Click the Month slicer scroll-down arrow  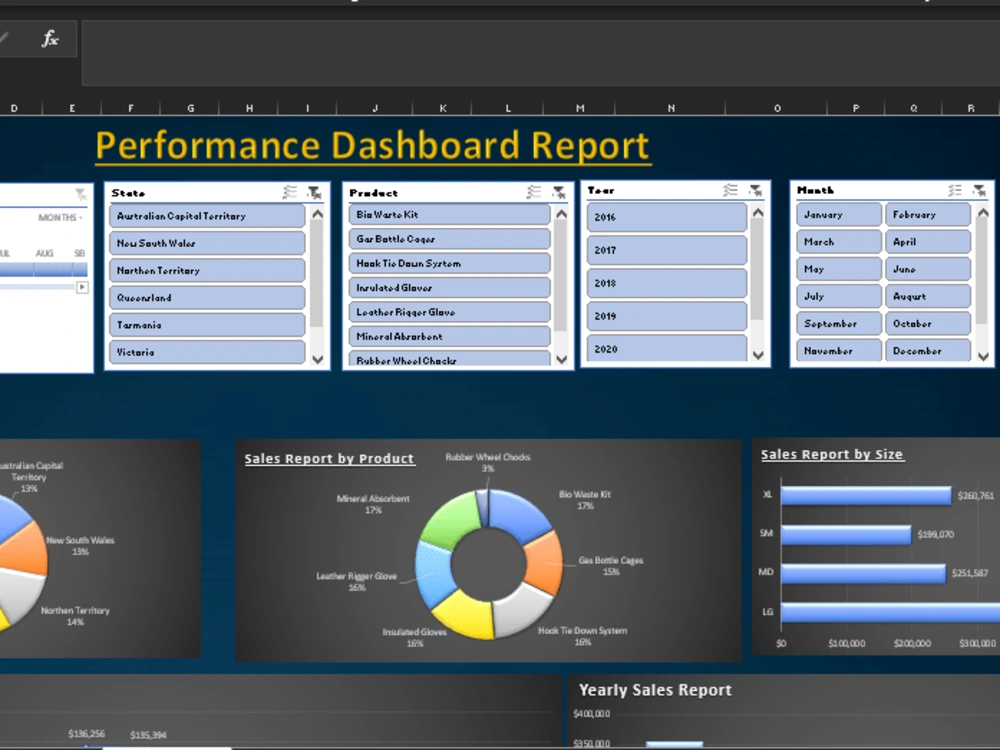(983, 357)
